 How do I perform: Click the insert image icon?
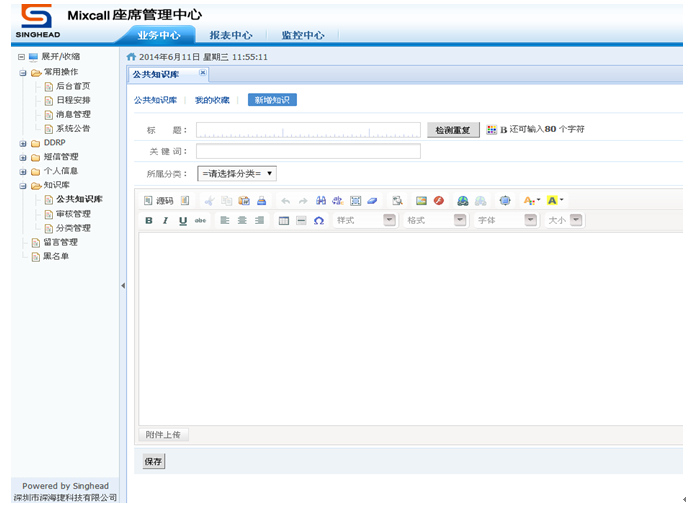click(421, 201)
